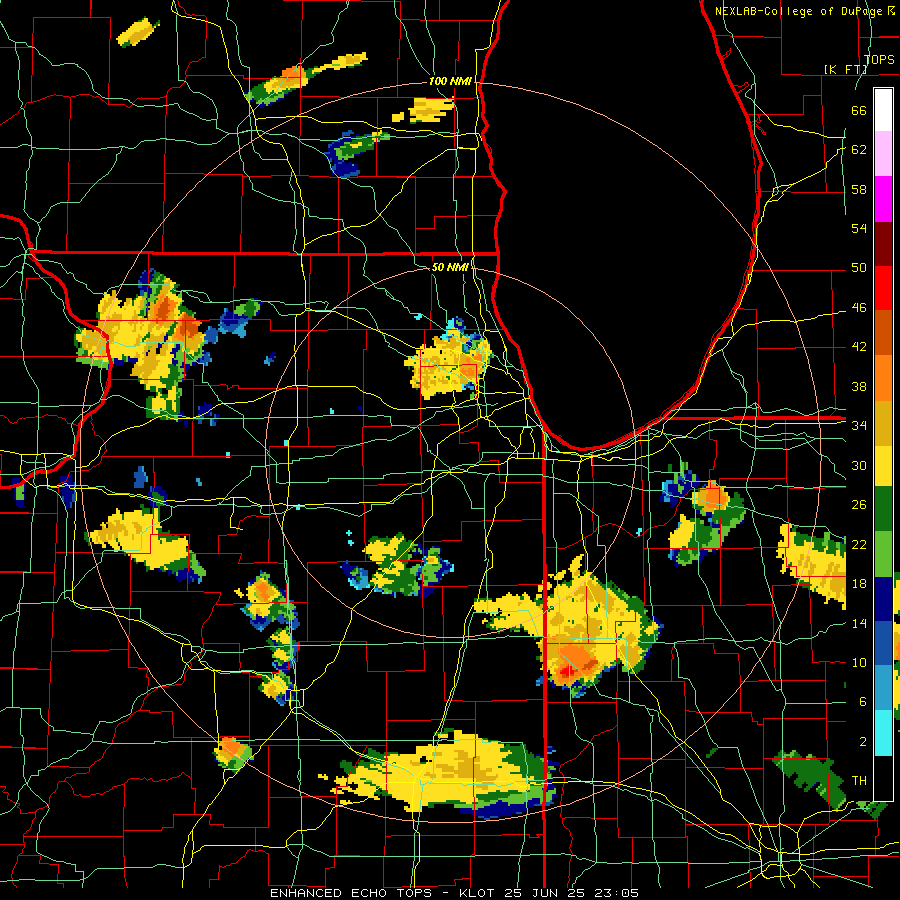Click the navy blue legend swatch
The image size is (900, 900).
883,600
